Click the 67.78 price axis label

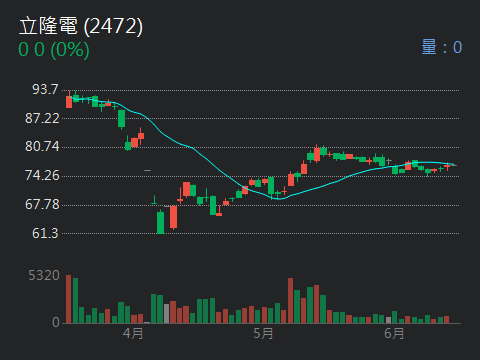pos(42,204)
